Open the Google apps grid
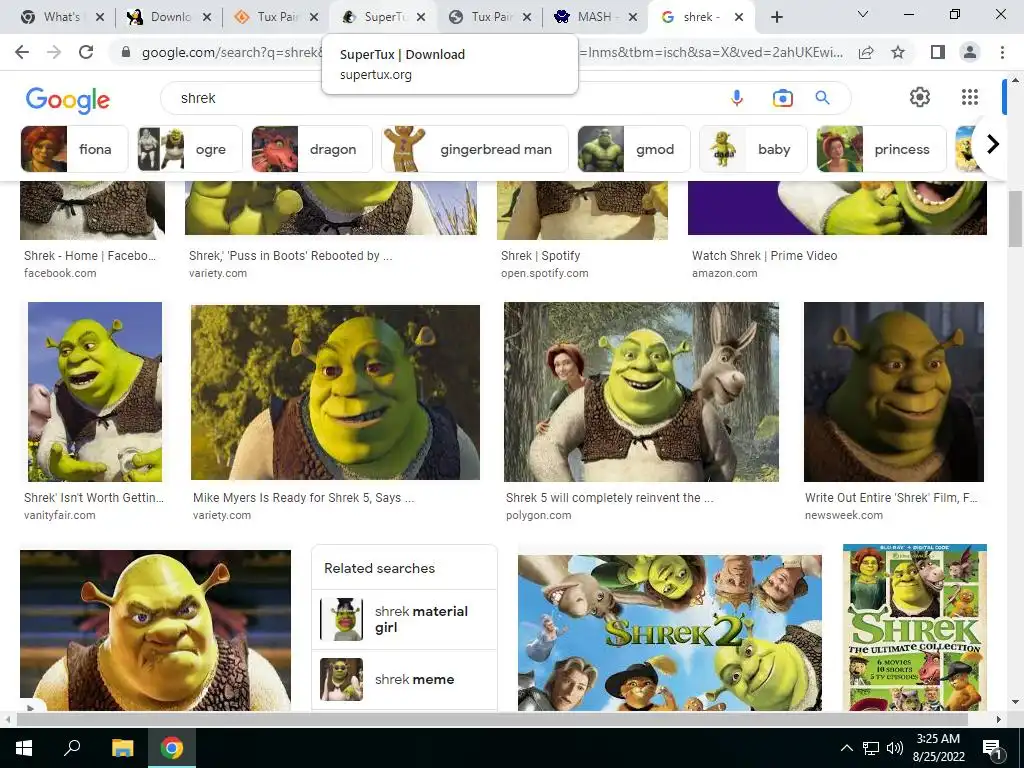This screenshot has height=768, width=1024. coord(970,97)
